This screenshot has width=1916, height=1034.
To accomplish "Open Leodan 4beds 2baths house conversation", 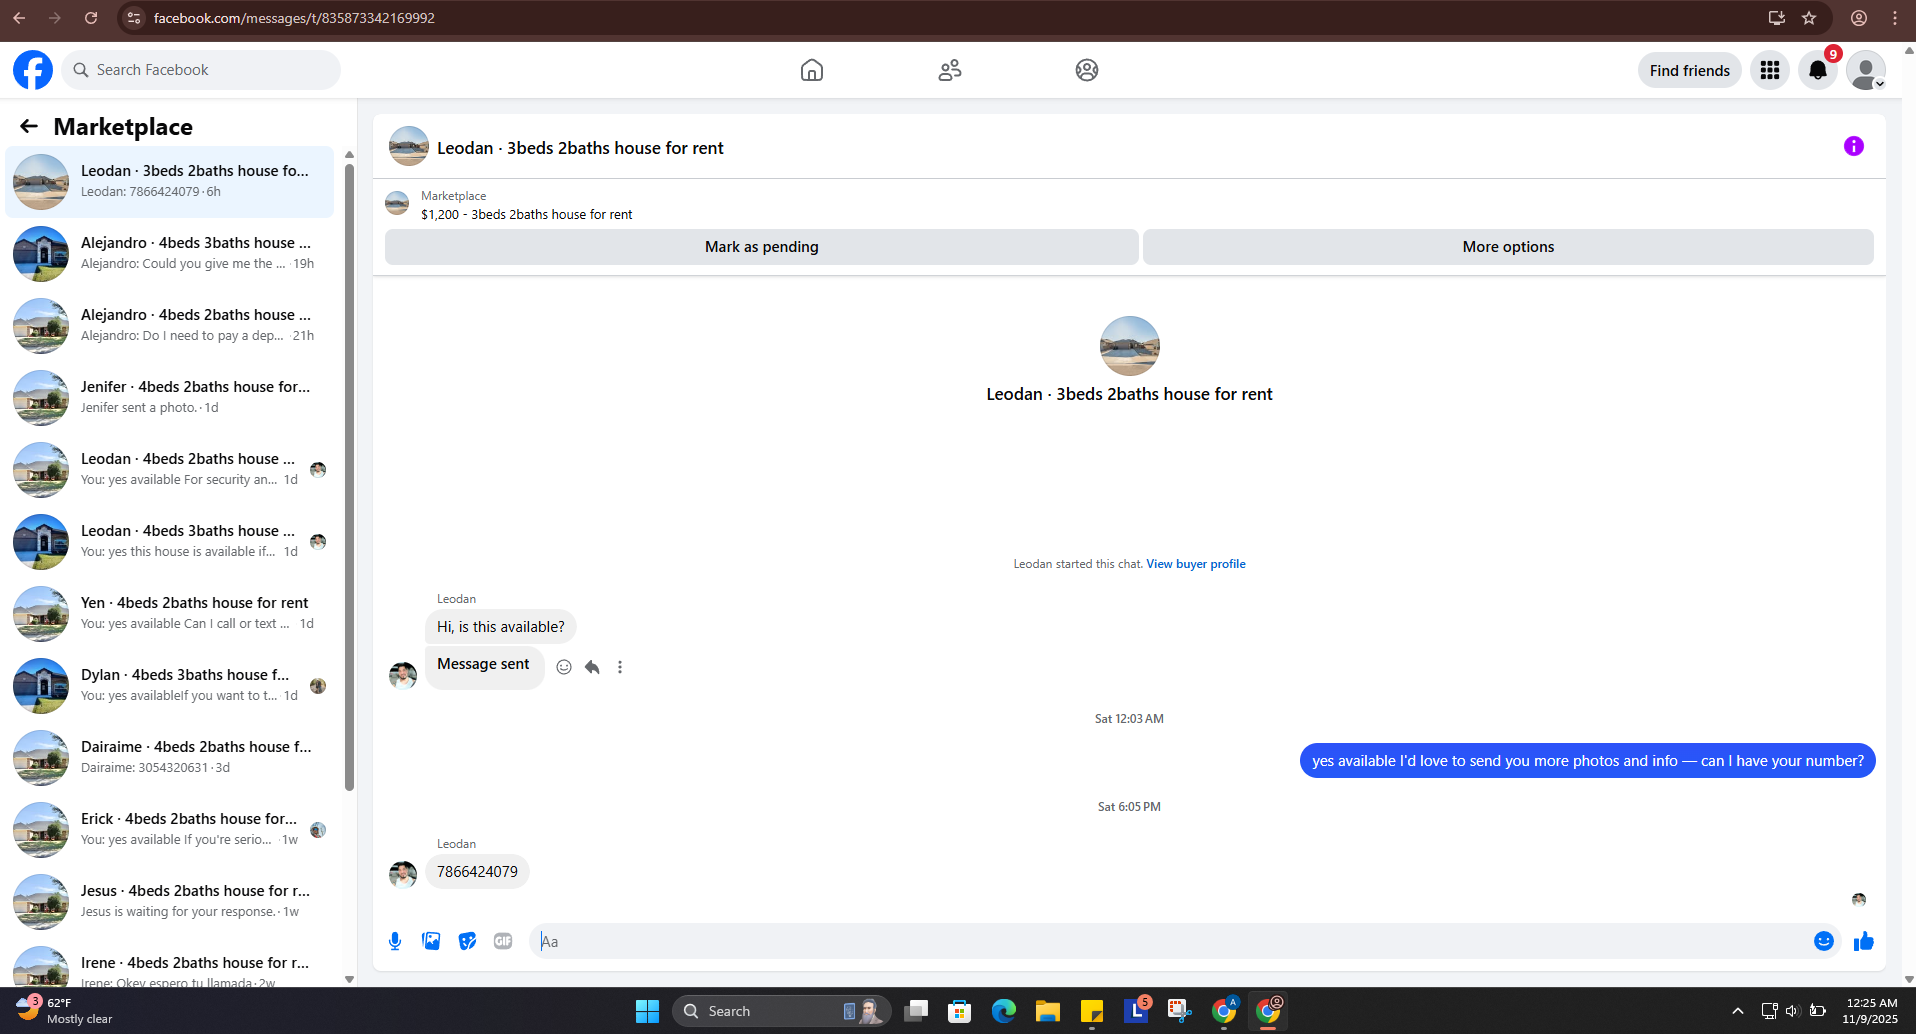I will tap(170, 469).
